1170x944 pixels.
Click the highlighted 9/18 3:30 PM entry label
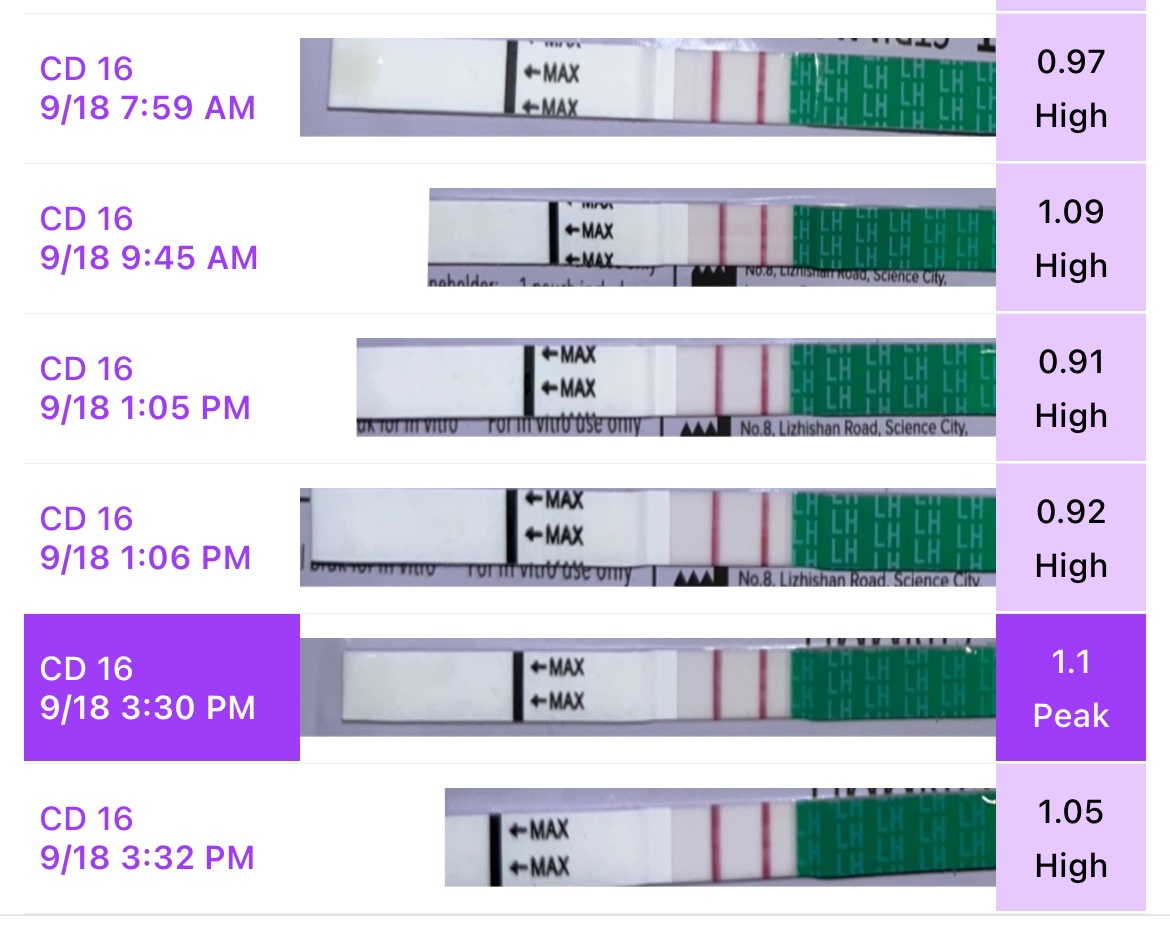pyautogui.click(x=148, y=688)
